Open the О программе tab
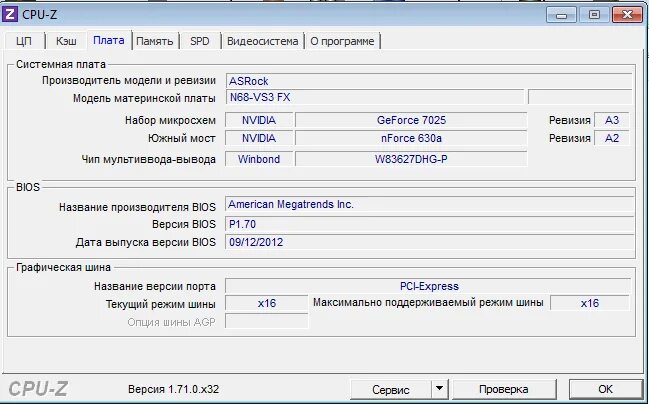649x404 pixels. click(342, 41)
